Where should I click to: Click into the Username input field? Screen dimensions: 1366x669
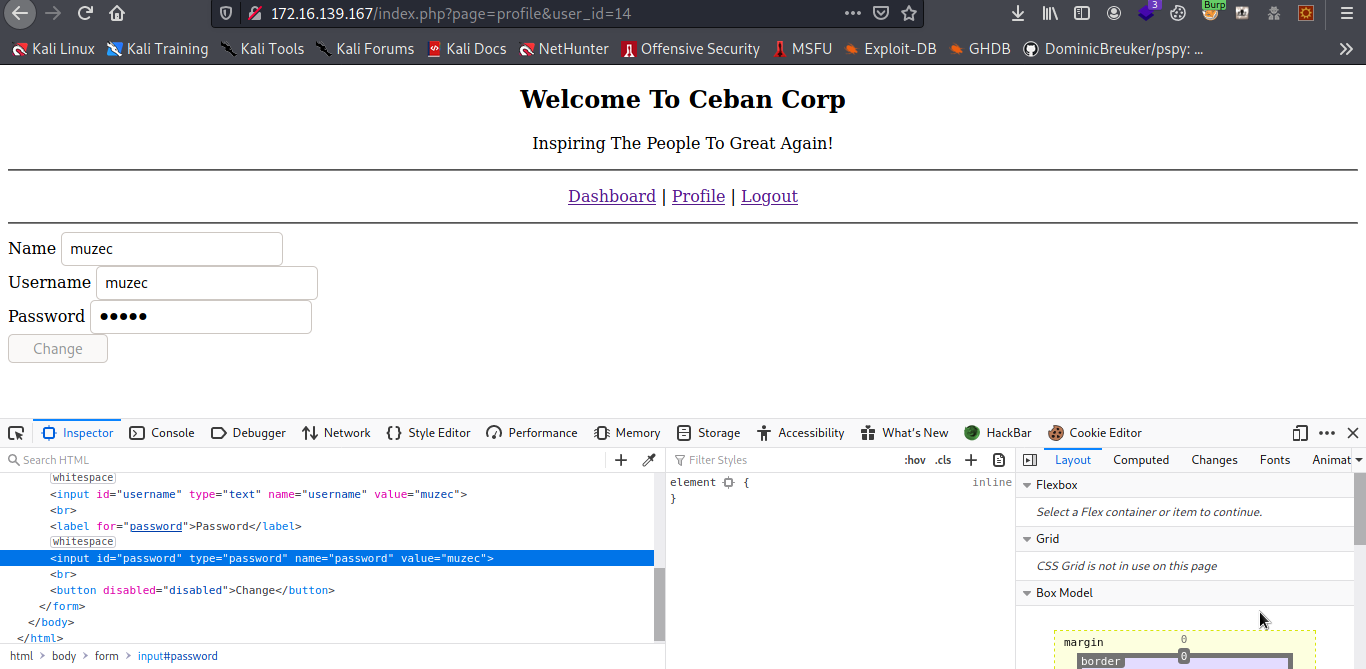coord(207,283)
